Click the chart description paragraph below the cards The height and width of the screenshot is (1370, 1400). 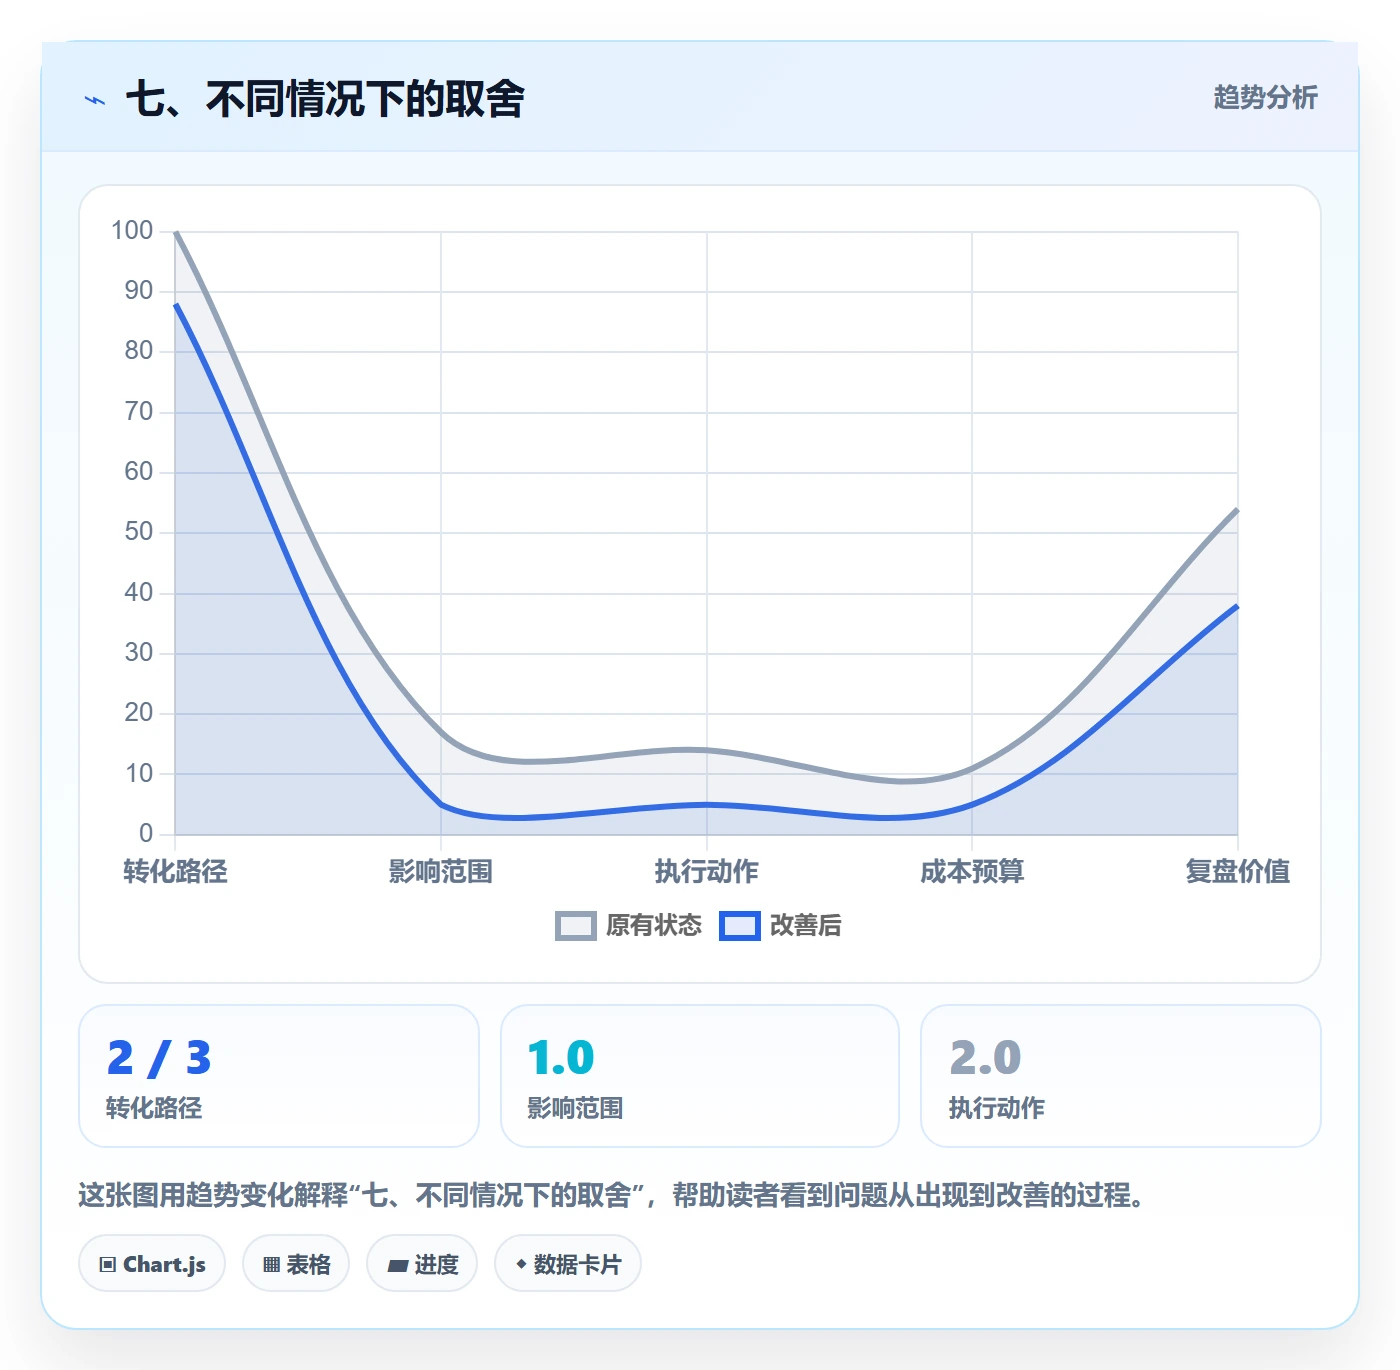point(612,1195)
